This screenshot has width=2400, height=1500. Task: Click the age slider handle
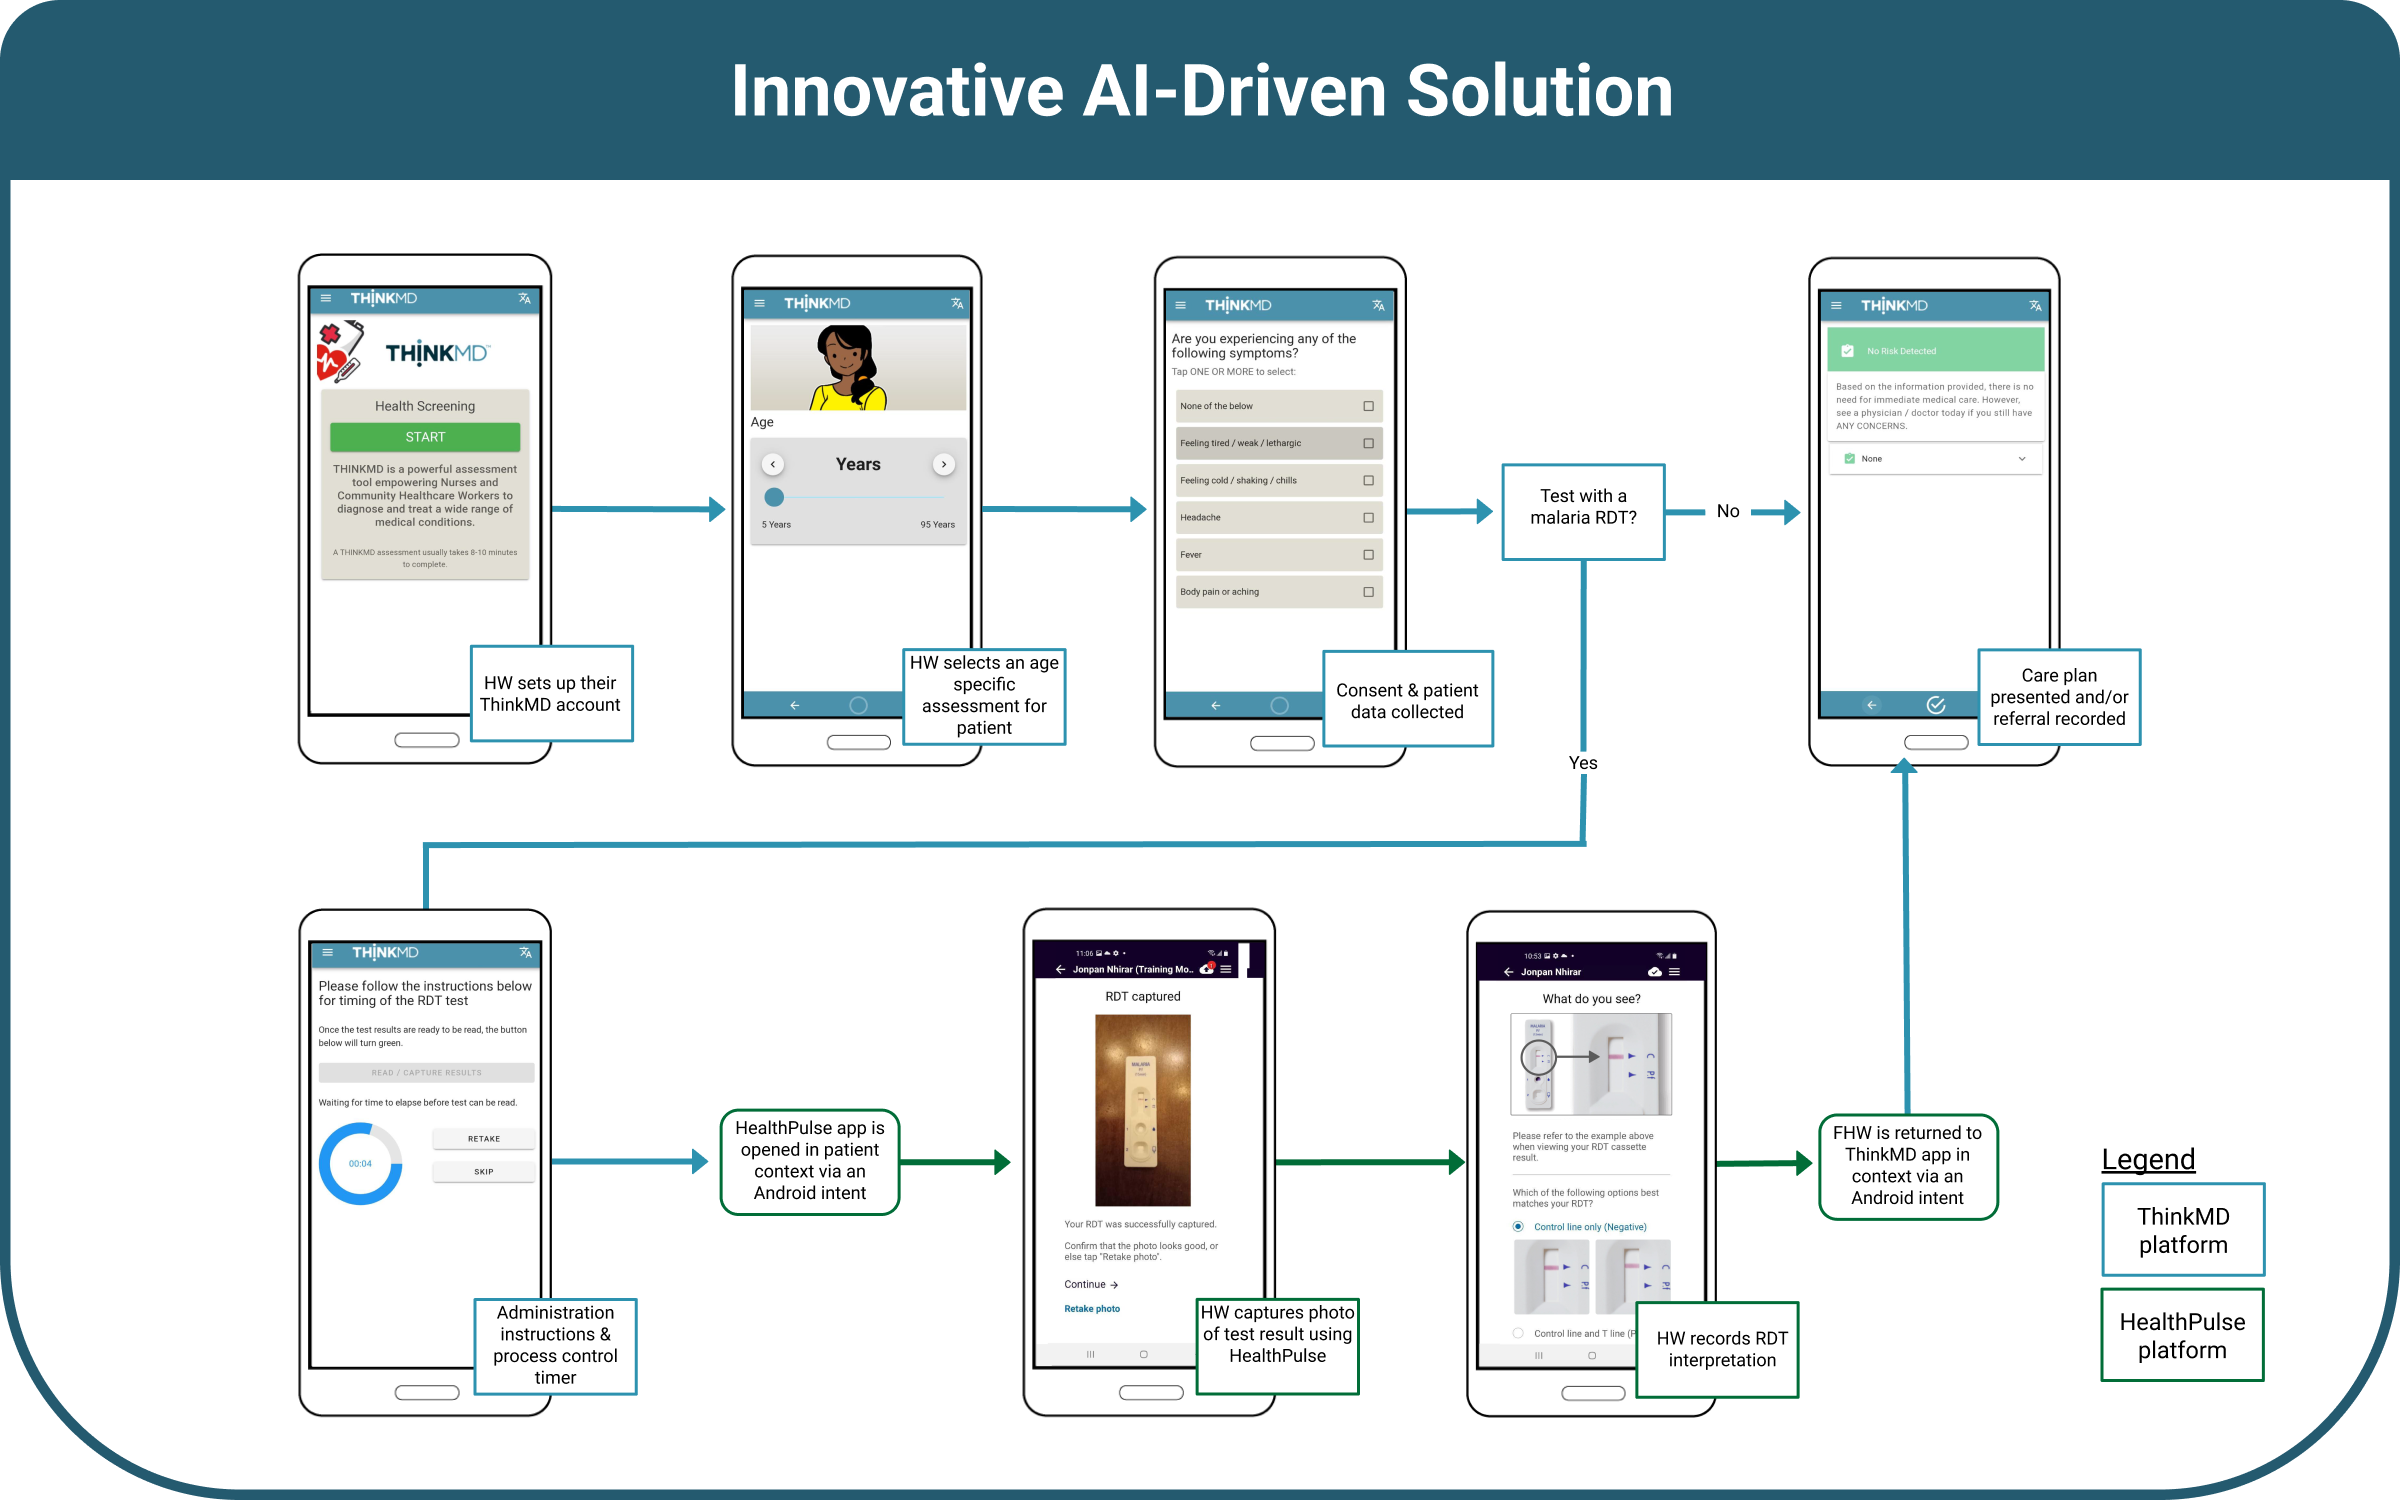[774, 497]
